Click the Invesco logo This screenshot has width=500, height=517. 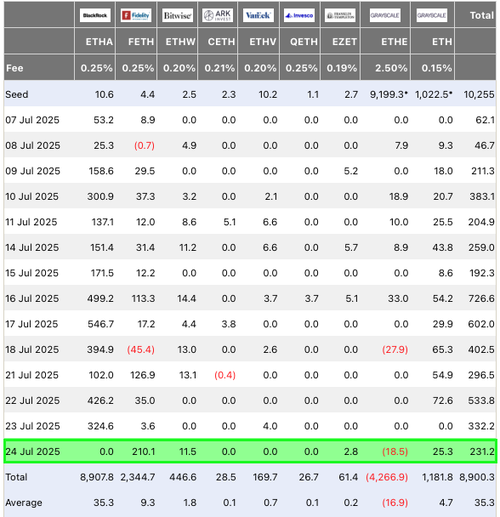click(x=299, y=15)
